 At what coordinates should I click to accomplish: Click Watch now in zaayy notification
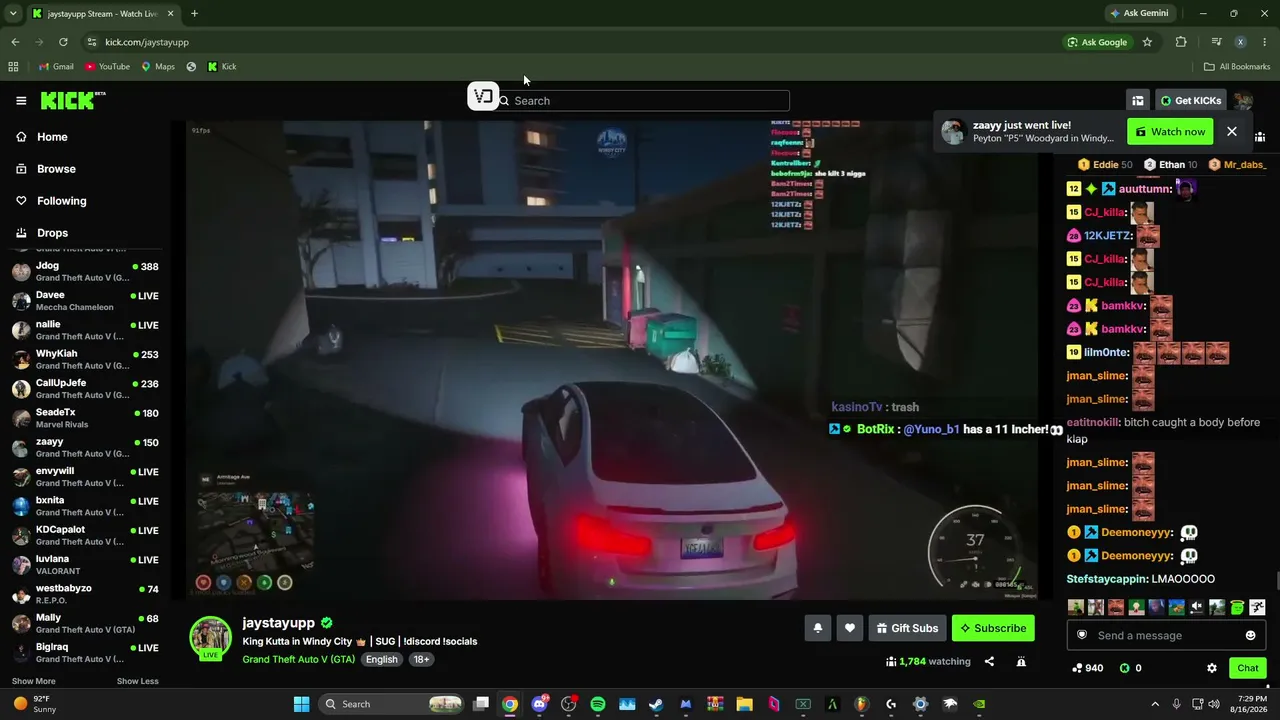click(x=1170, y=132)
